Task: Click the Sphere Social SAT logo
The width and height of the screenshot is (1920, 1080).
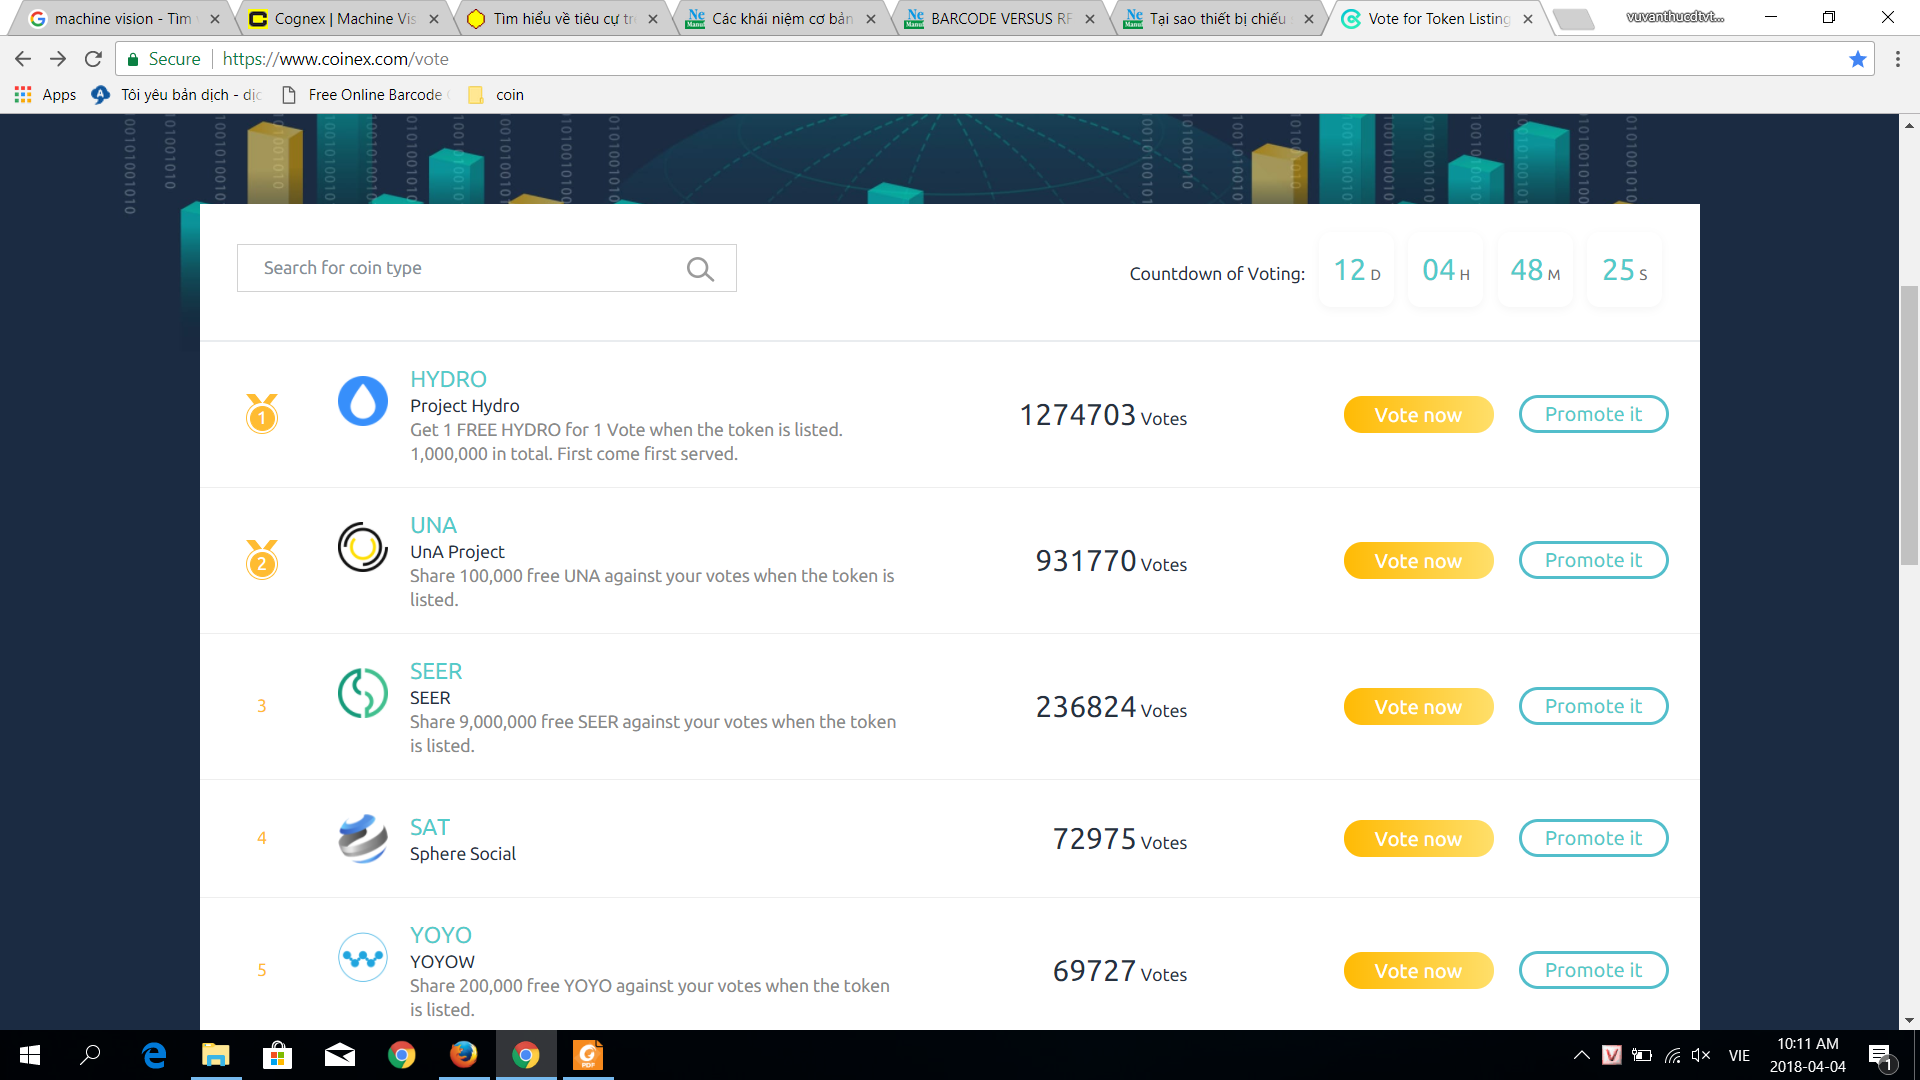Action: pos(363,838)
